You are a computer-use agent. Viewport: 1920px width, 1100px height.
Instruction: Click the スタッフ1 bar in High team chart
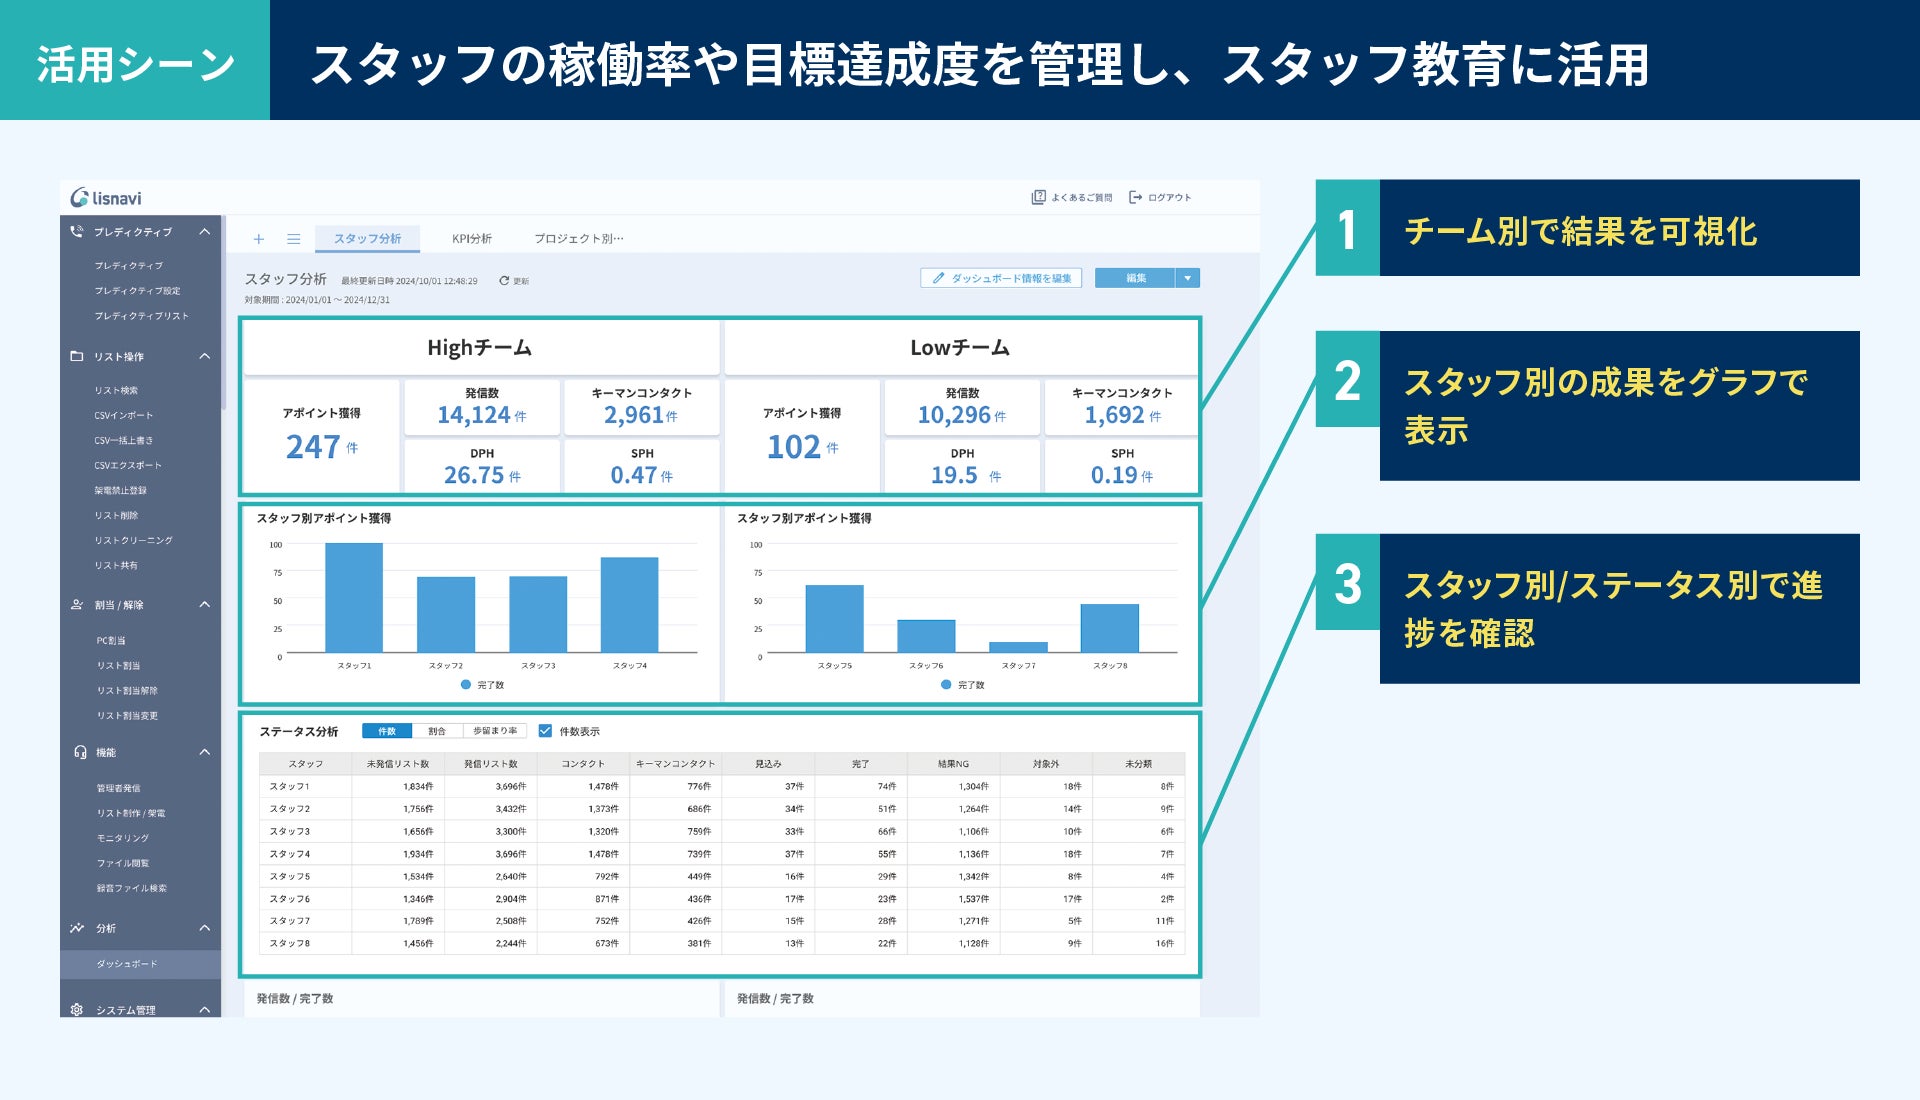coord(354,598)
